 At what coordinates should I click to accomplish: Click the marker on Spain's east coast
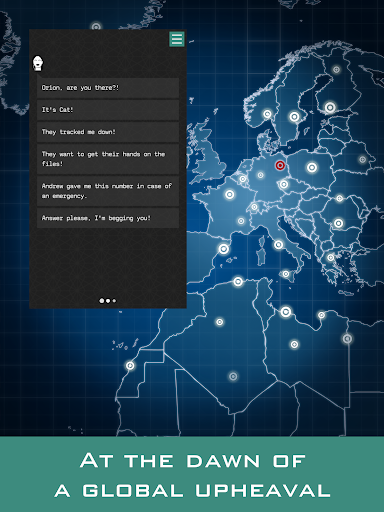click(x=224, y=249)
